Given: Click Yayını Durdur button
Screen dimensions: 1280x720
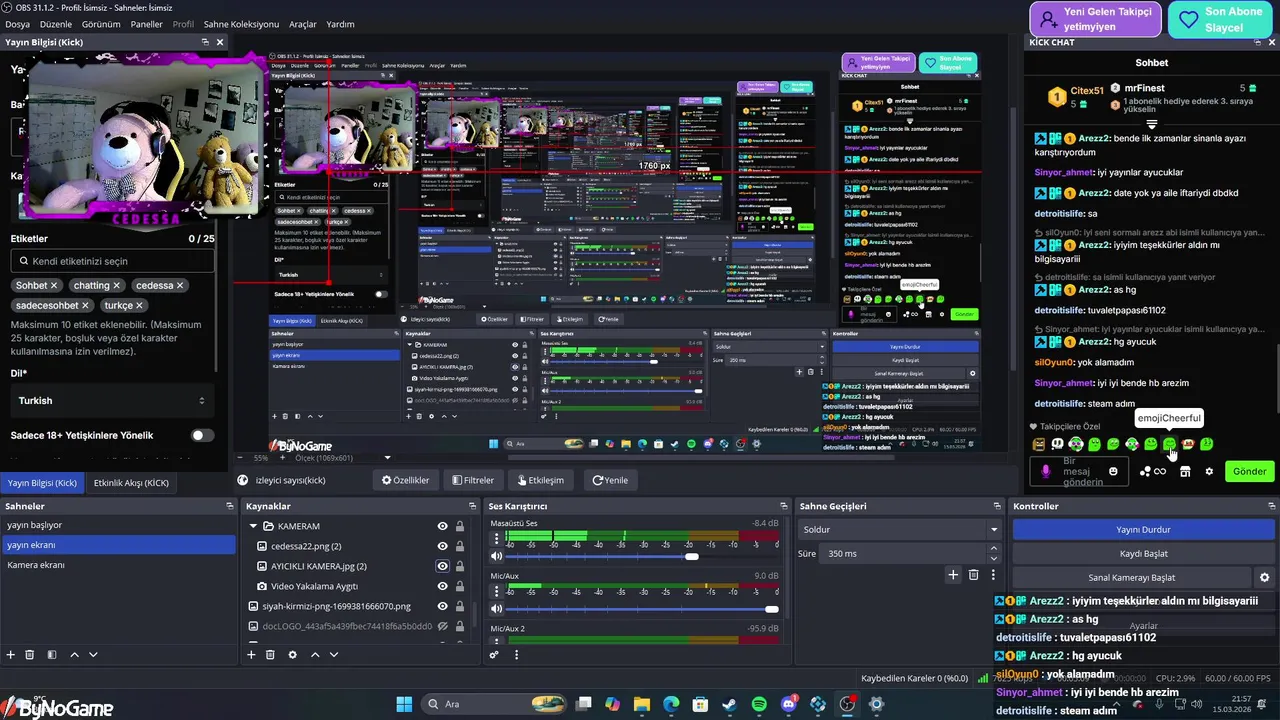Looking at the screenshot, I should coord(1143,529).
